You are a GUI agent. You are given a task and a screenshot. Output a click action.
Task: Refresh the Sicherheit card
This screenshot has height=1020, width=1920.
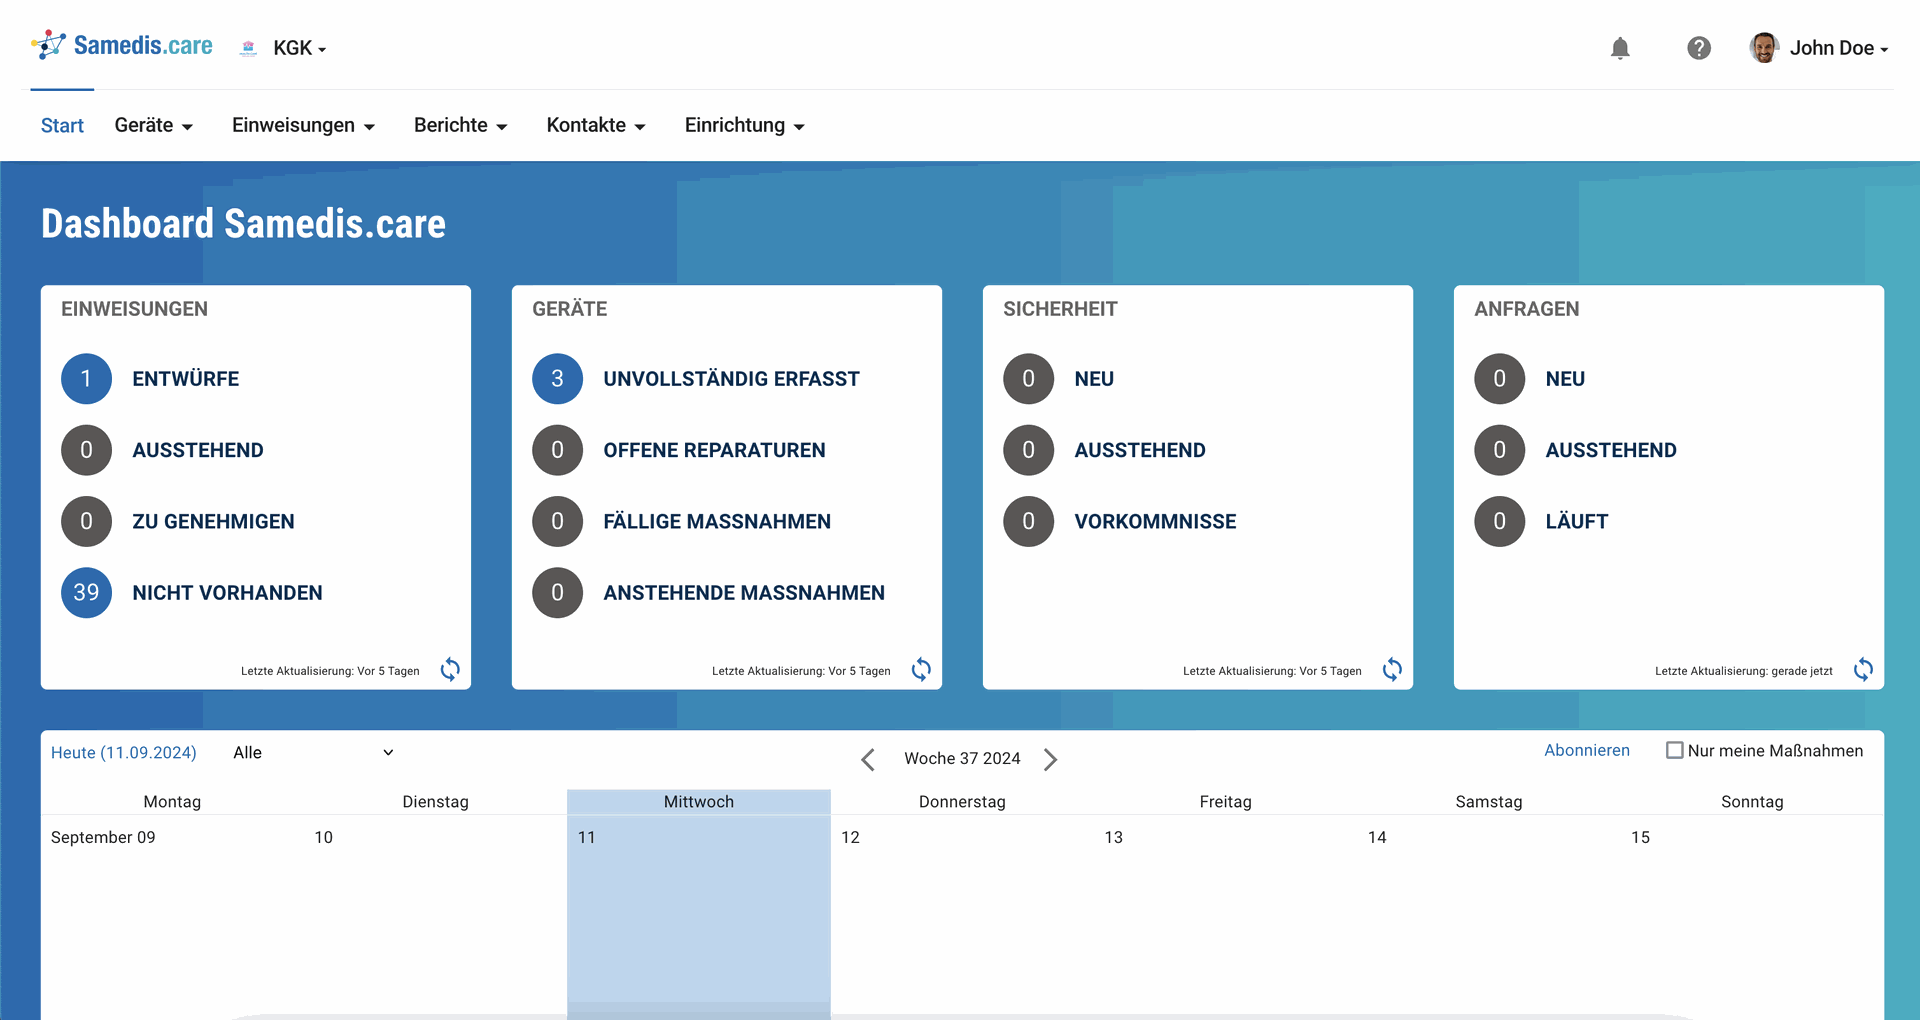pyautogui.click(x=1392, y=670)
